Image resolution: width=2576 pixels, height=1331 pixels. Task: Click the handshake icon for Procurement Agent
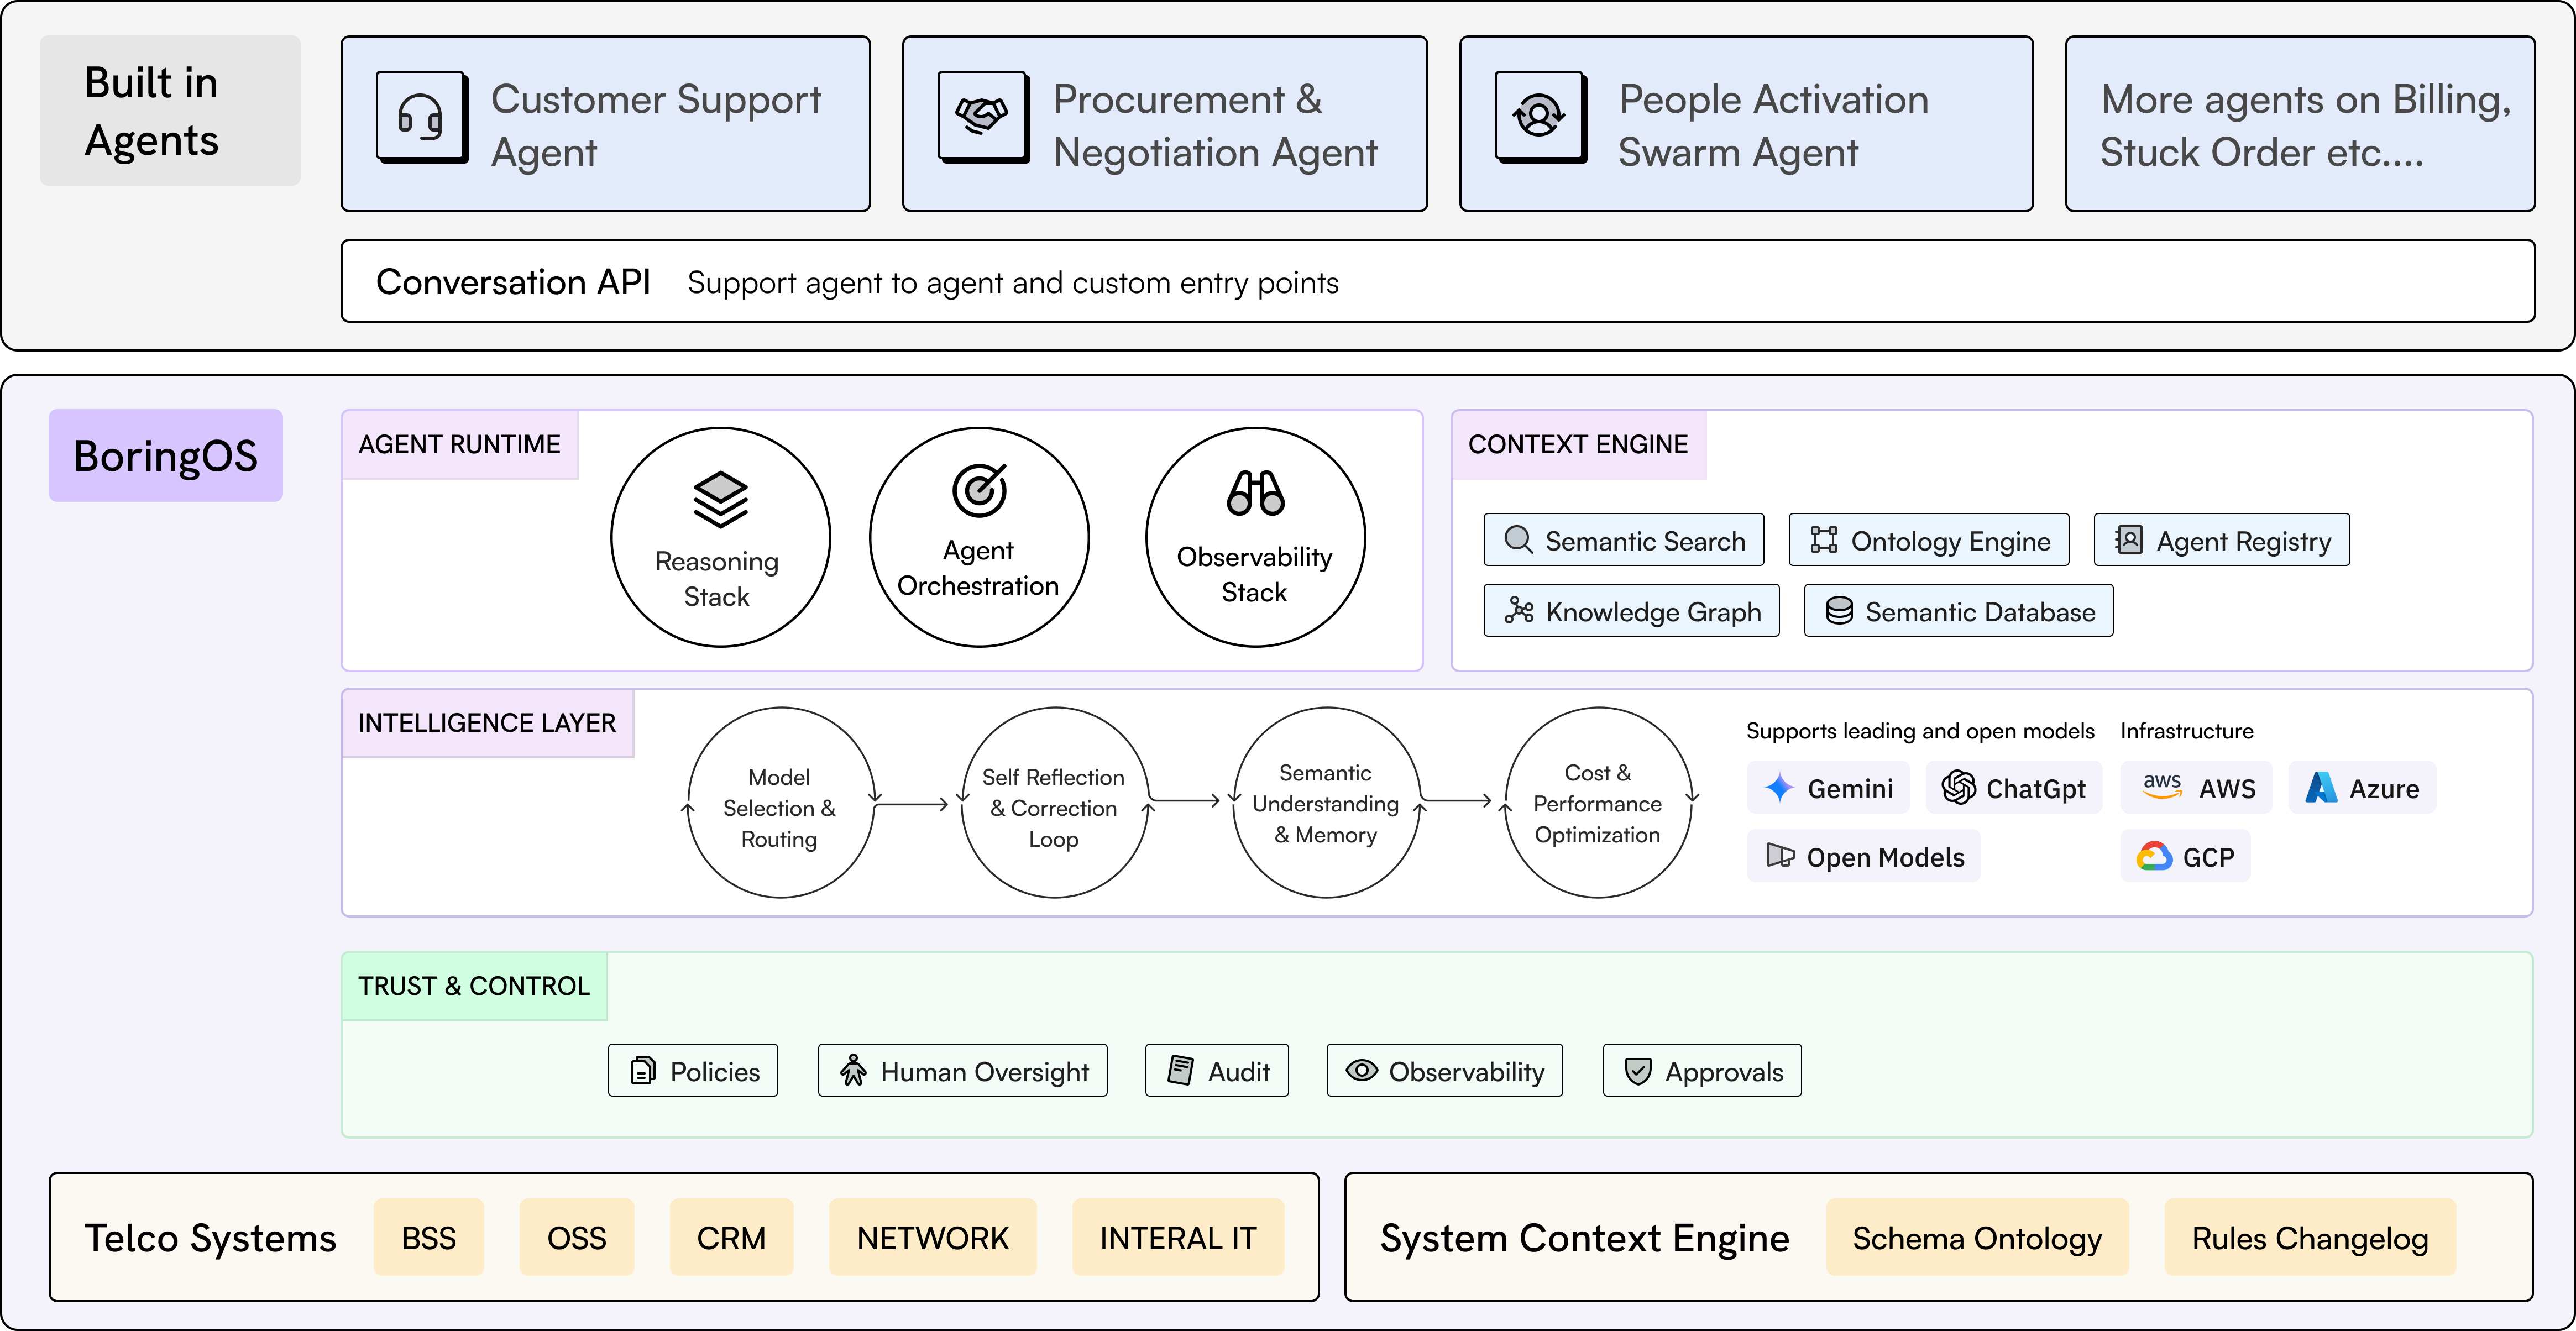[x=982, y=116]
